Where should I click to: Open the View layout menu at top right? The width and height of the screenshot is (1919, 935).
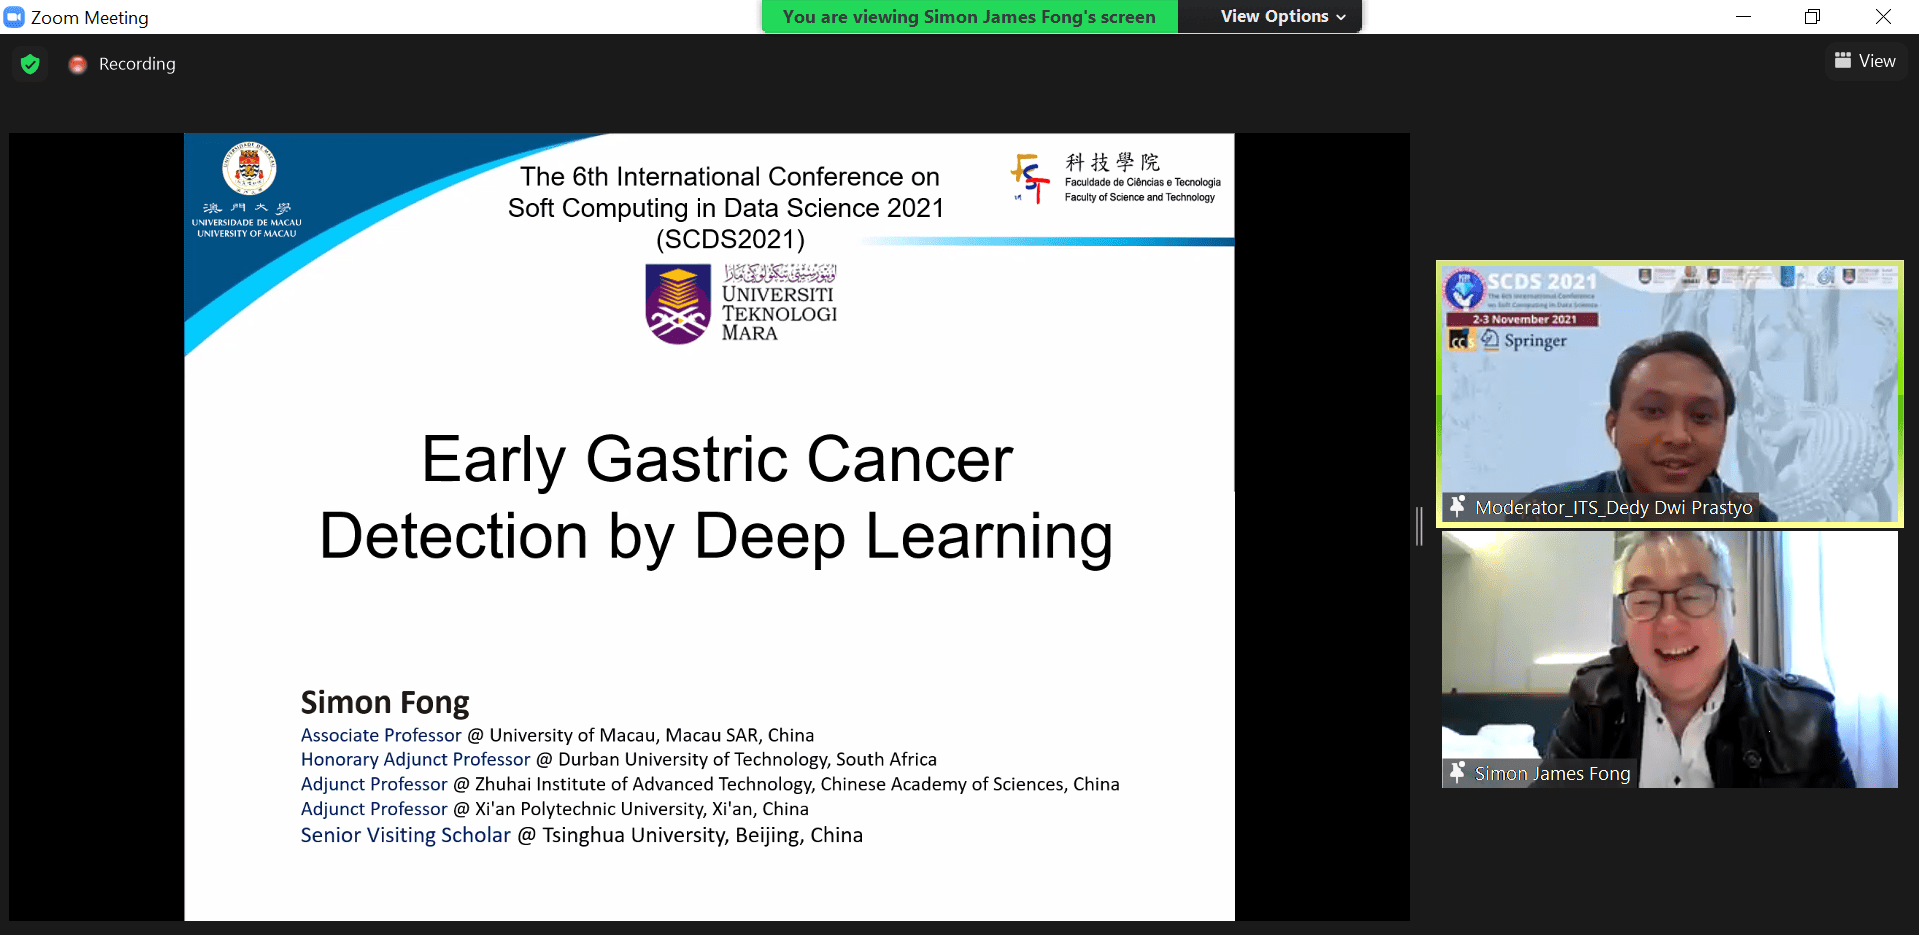click(x=1865, y=61)
